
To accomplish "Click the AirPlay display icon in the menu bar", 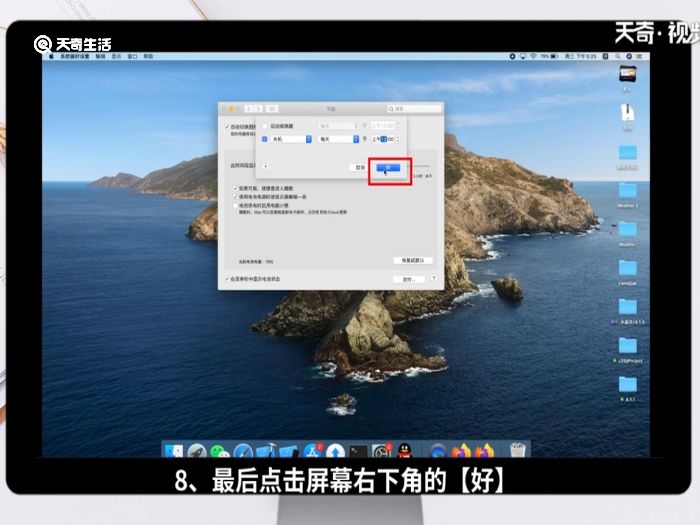I will tap(522, 56).
